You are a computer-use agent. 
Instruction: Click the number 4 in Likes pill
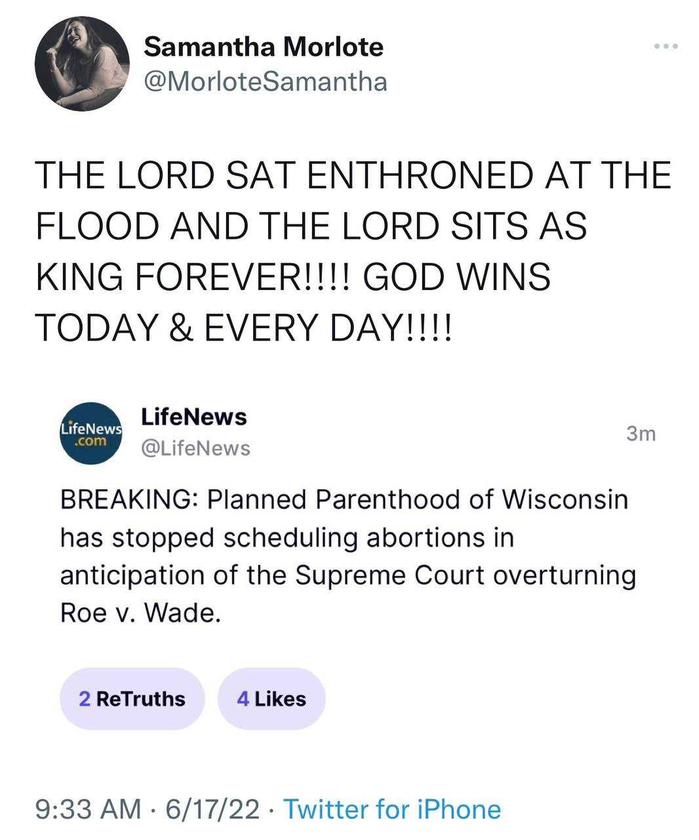[243, 699]
